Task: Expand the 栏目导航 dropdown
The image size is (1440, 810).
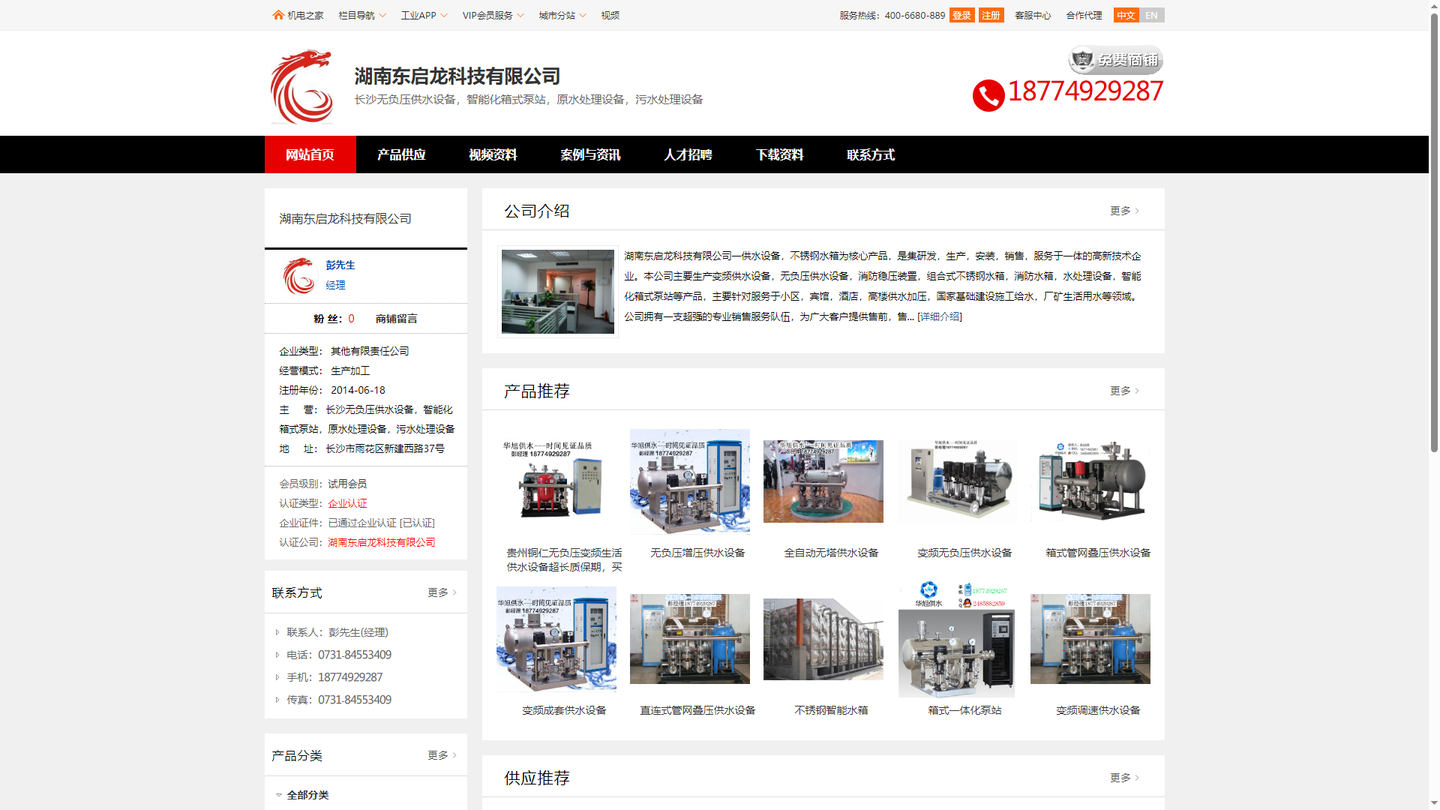Action: pos(362,15)
